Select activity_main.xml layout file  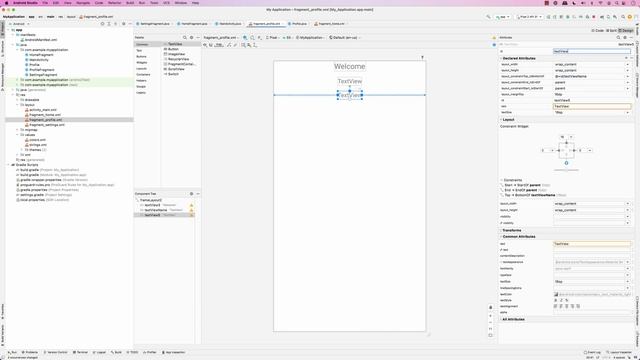[x=41, y=110]
